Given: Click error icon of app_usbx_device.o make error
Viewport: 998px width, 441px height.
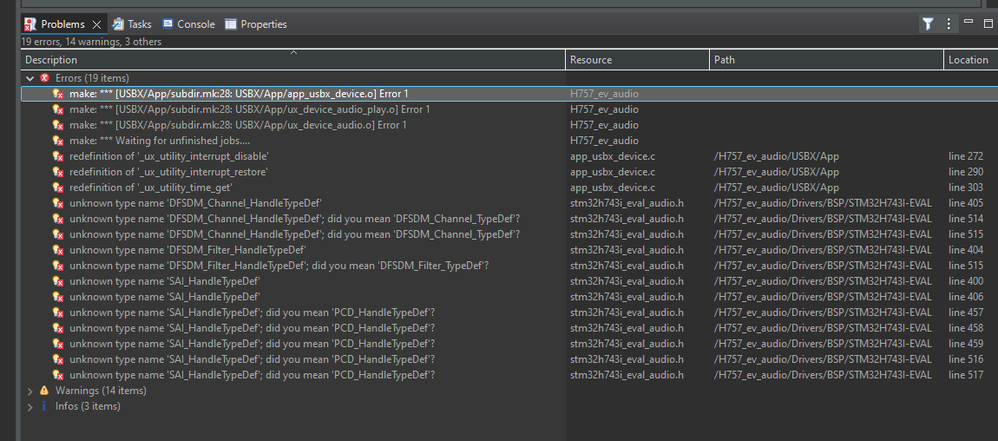Looking at the screenshot, I should point(59,94).
